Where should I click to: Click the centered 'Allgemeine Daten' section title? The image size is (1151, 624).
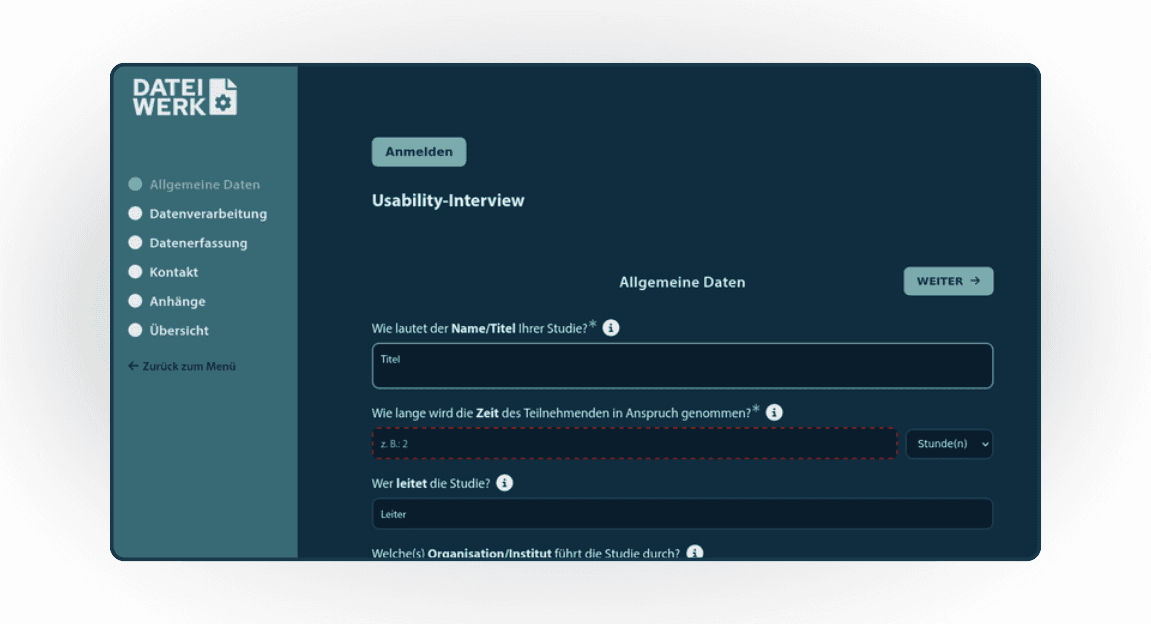click(682, 282)
